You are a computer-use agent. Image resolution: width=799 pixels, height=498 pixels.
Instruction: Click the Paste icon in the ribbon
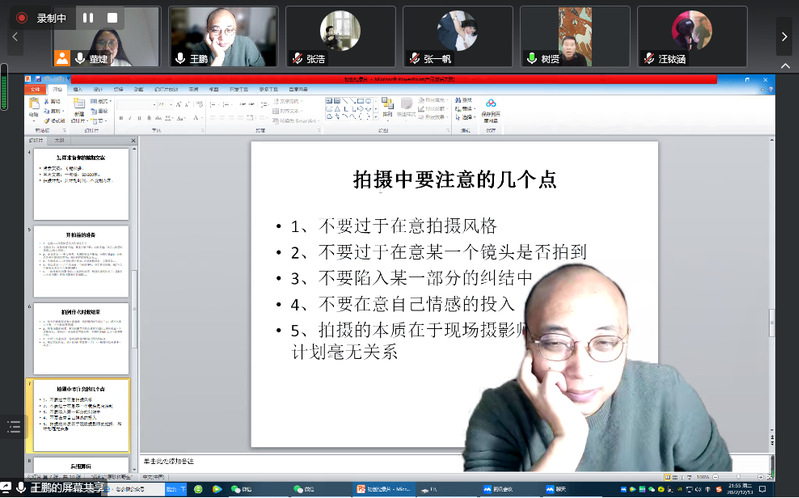click(x=34, y=109)
